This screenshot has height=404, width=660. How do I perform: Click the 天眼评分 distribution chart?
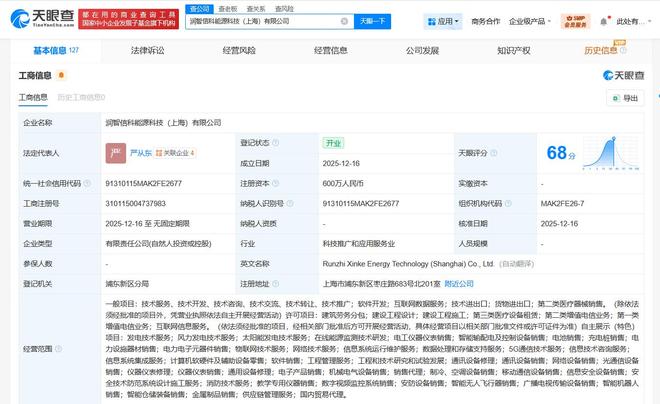click(611, 153)
